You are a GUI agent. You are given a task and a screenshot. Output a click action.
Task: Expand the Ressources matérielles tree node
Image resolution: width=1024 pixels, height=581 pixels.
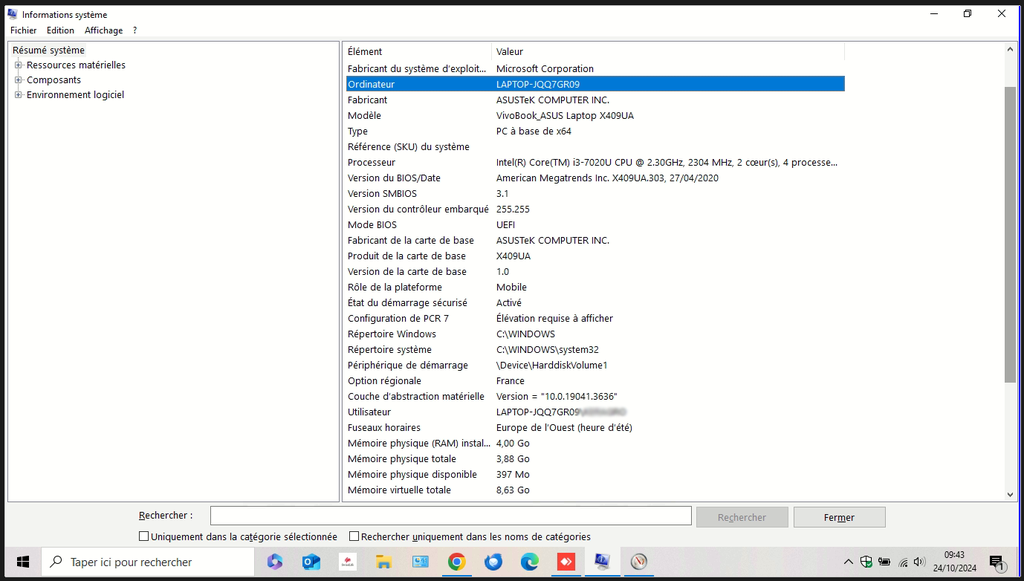point(18,65)
